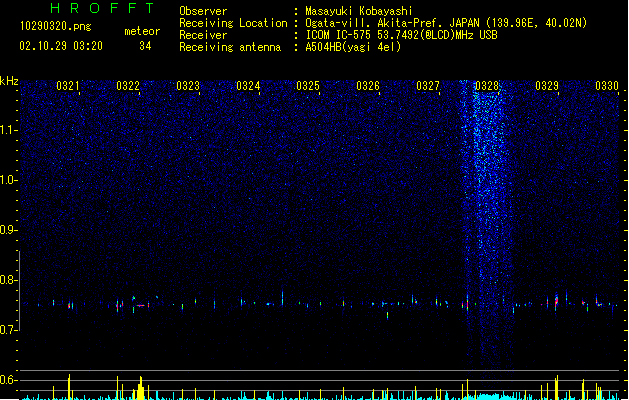The width and height of the screenshot is (629, 400).
Task: Click the observer name Masayuki Kobayashi
Action: tap(359, 11)
